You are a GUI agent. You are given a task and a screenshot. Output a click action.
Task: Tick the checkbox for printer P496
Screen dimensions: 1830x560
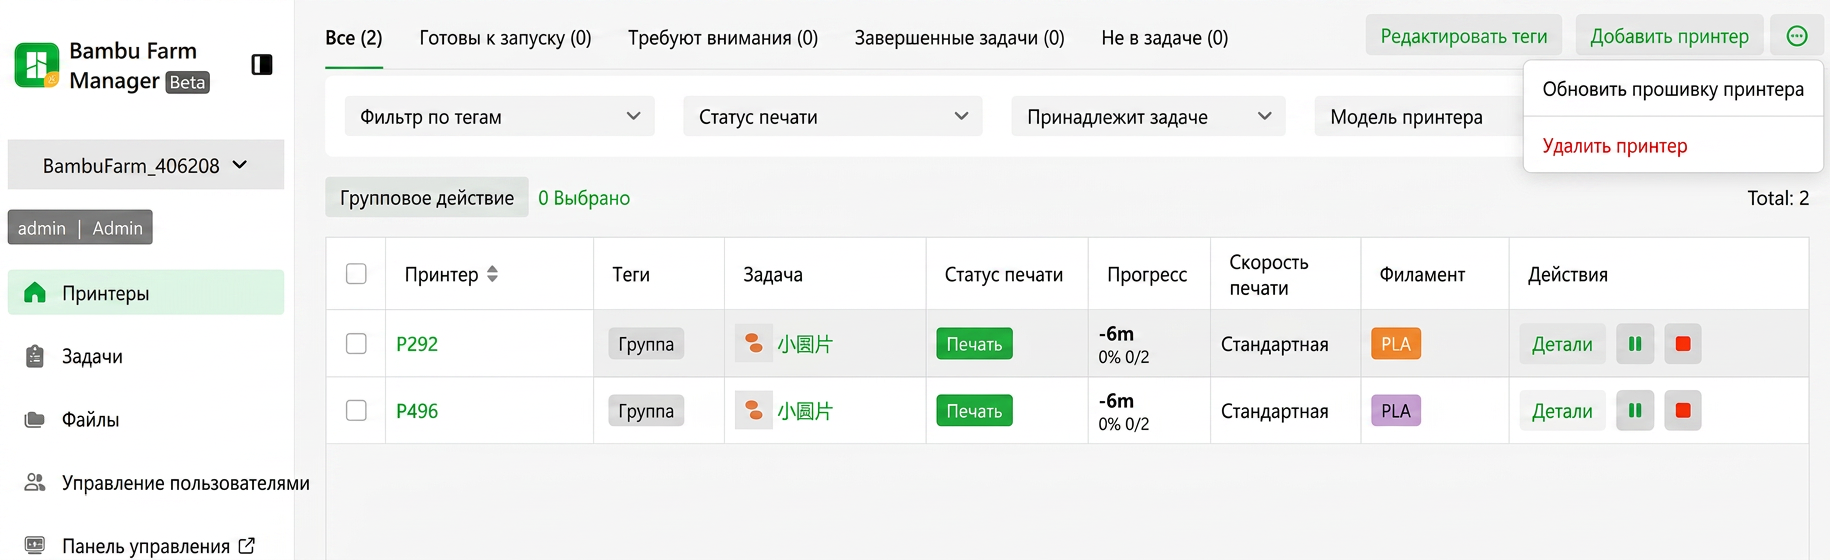tap(356, 411)
